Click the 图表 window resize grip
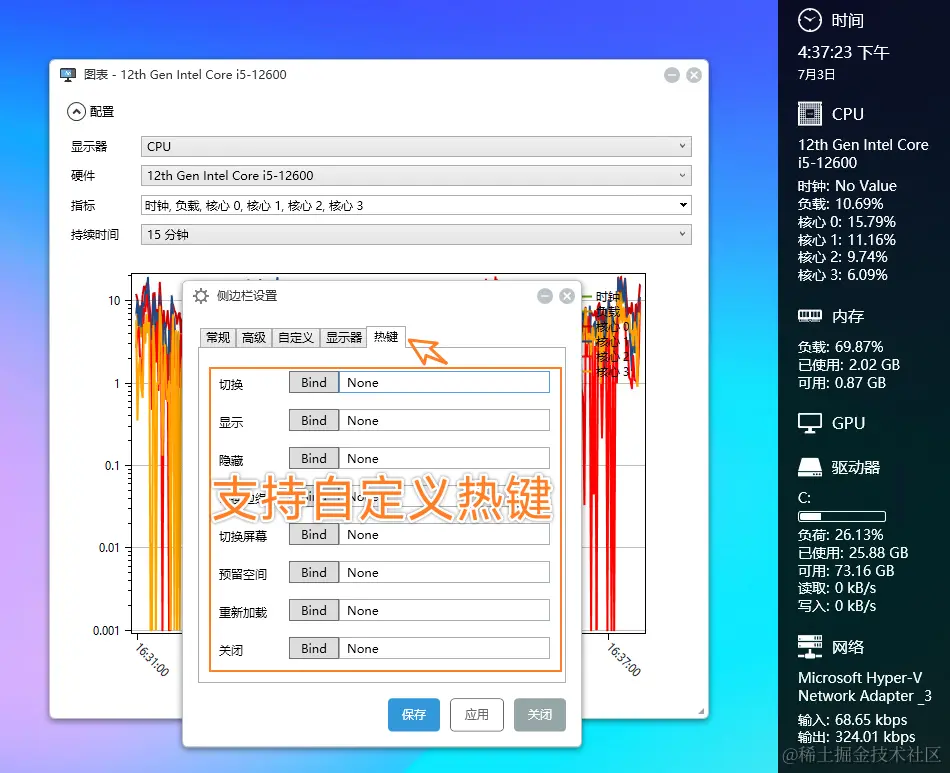Viewport: 950px width, 773px height. click(701, 711)
